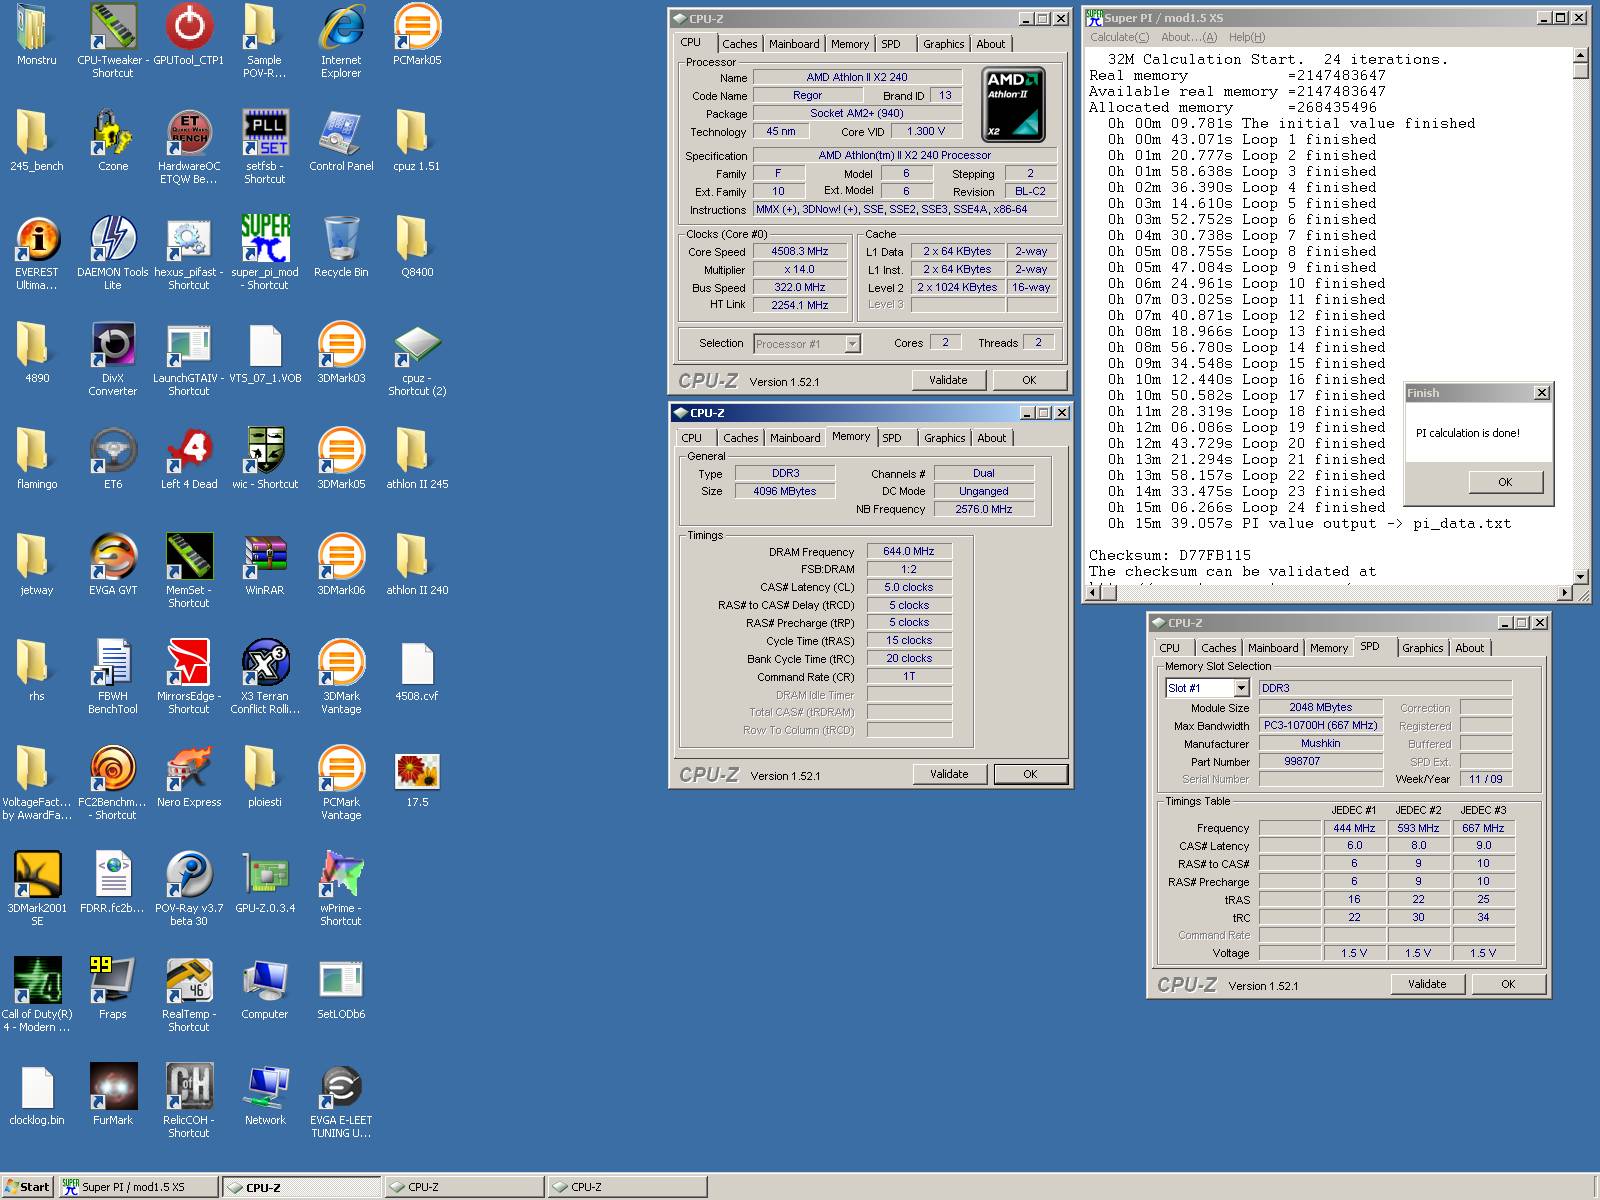Open the Network desktop icon

point(265,1088)
